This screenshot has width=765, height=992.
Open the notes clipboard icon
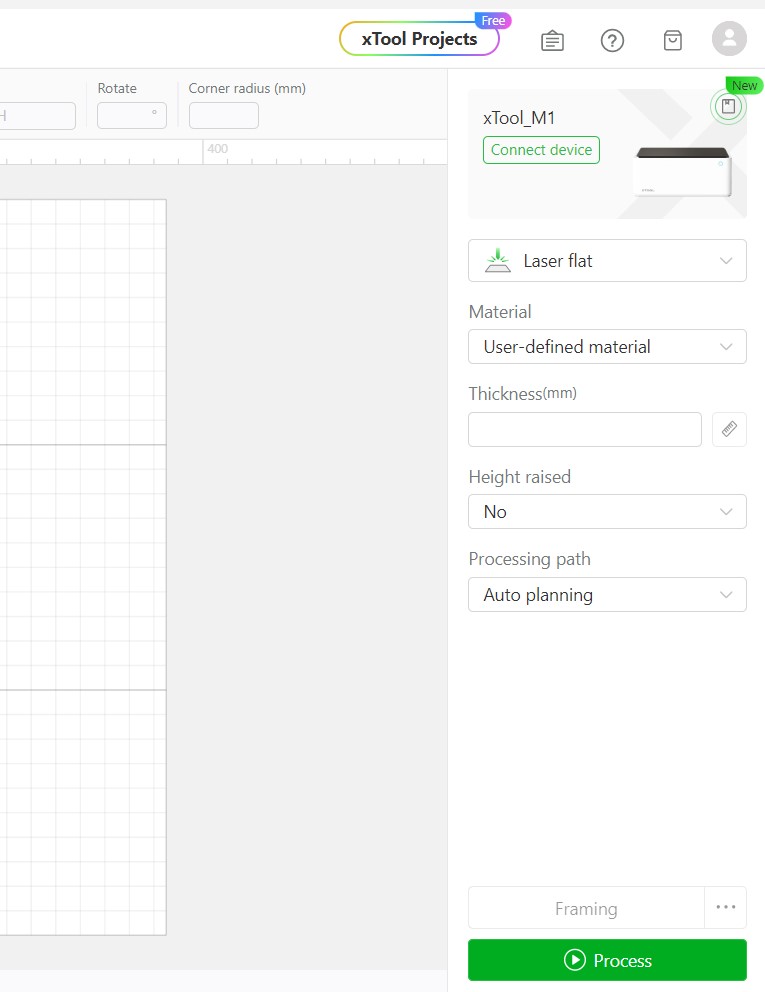(552, 40)
